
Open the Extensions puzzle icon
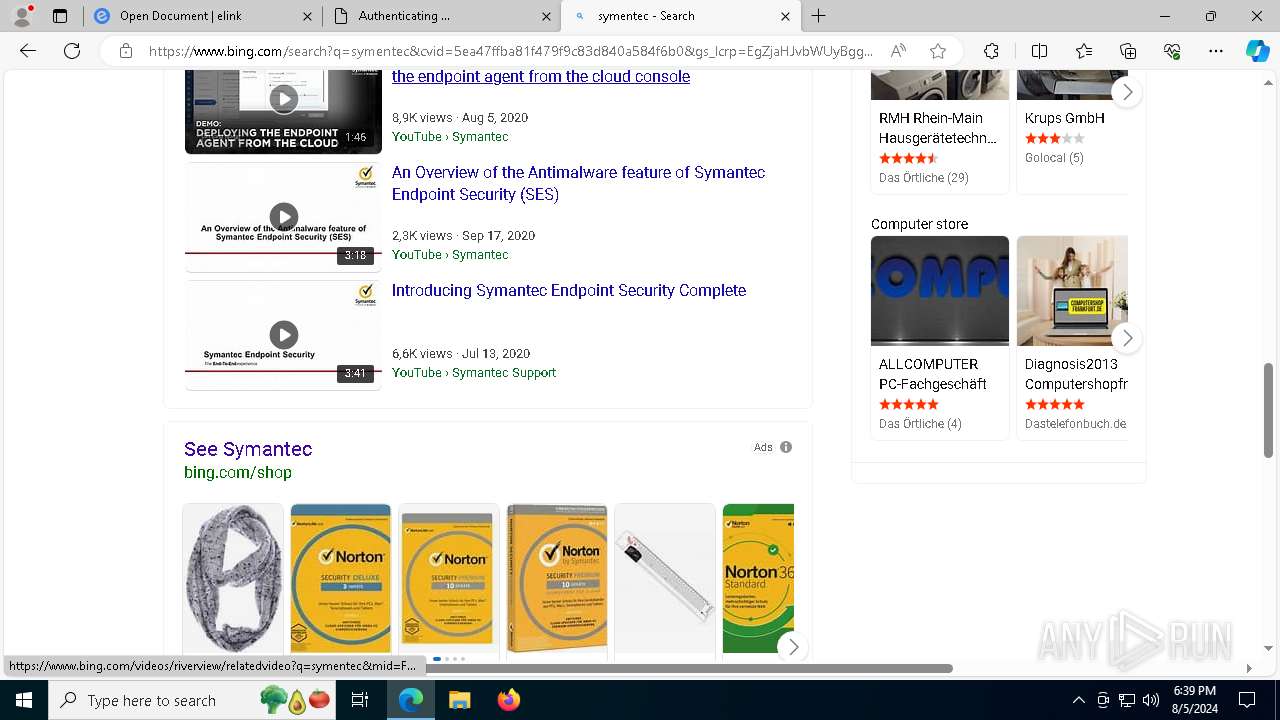991,51
